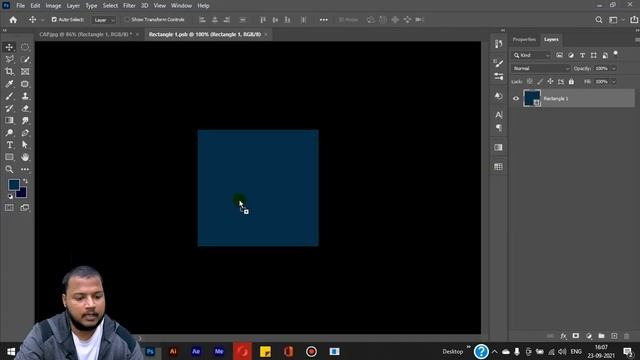Select the Path Selection tool
The image size is (640, 360).
[x=25, y=145]
